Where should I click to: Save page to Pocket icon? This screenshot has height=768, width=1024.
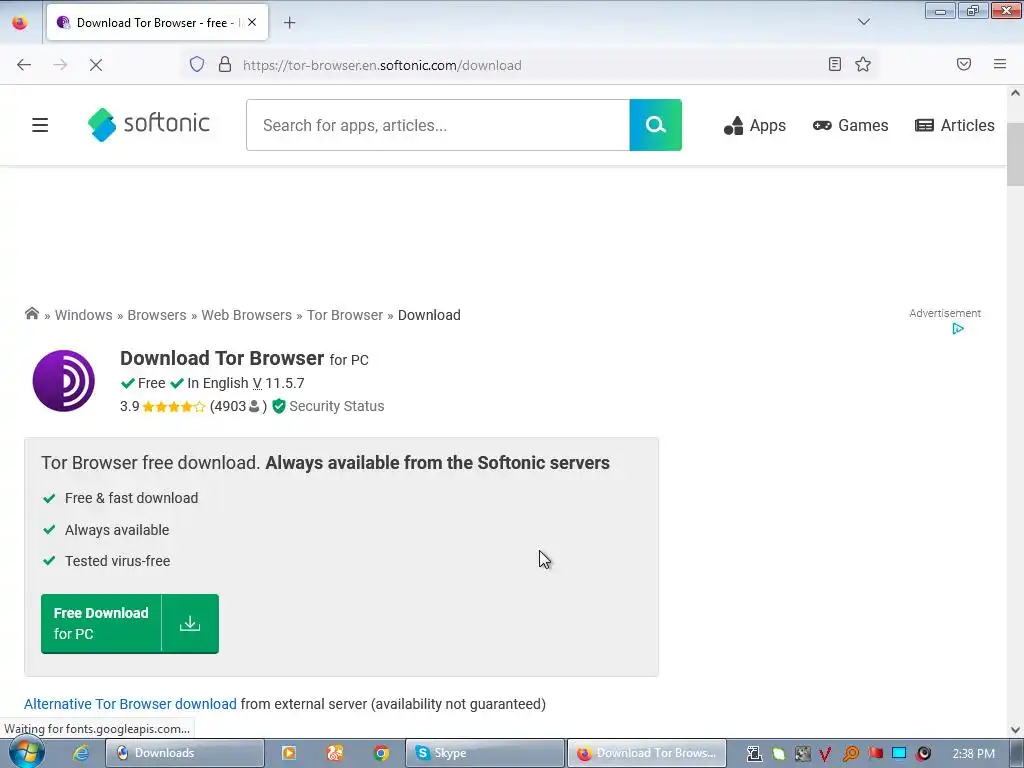pos(964,64)
